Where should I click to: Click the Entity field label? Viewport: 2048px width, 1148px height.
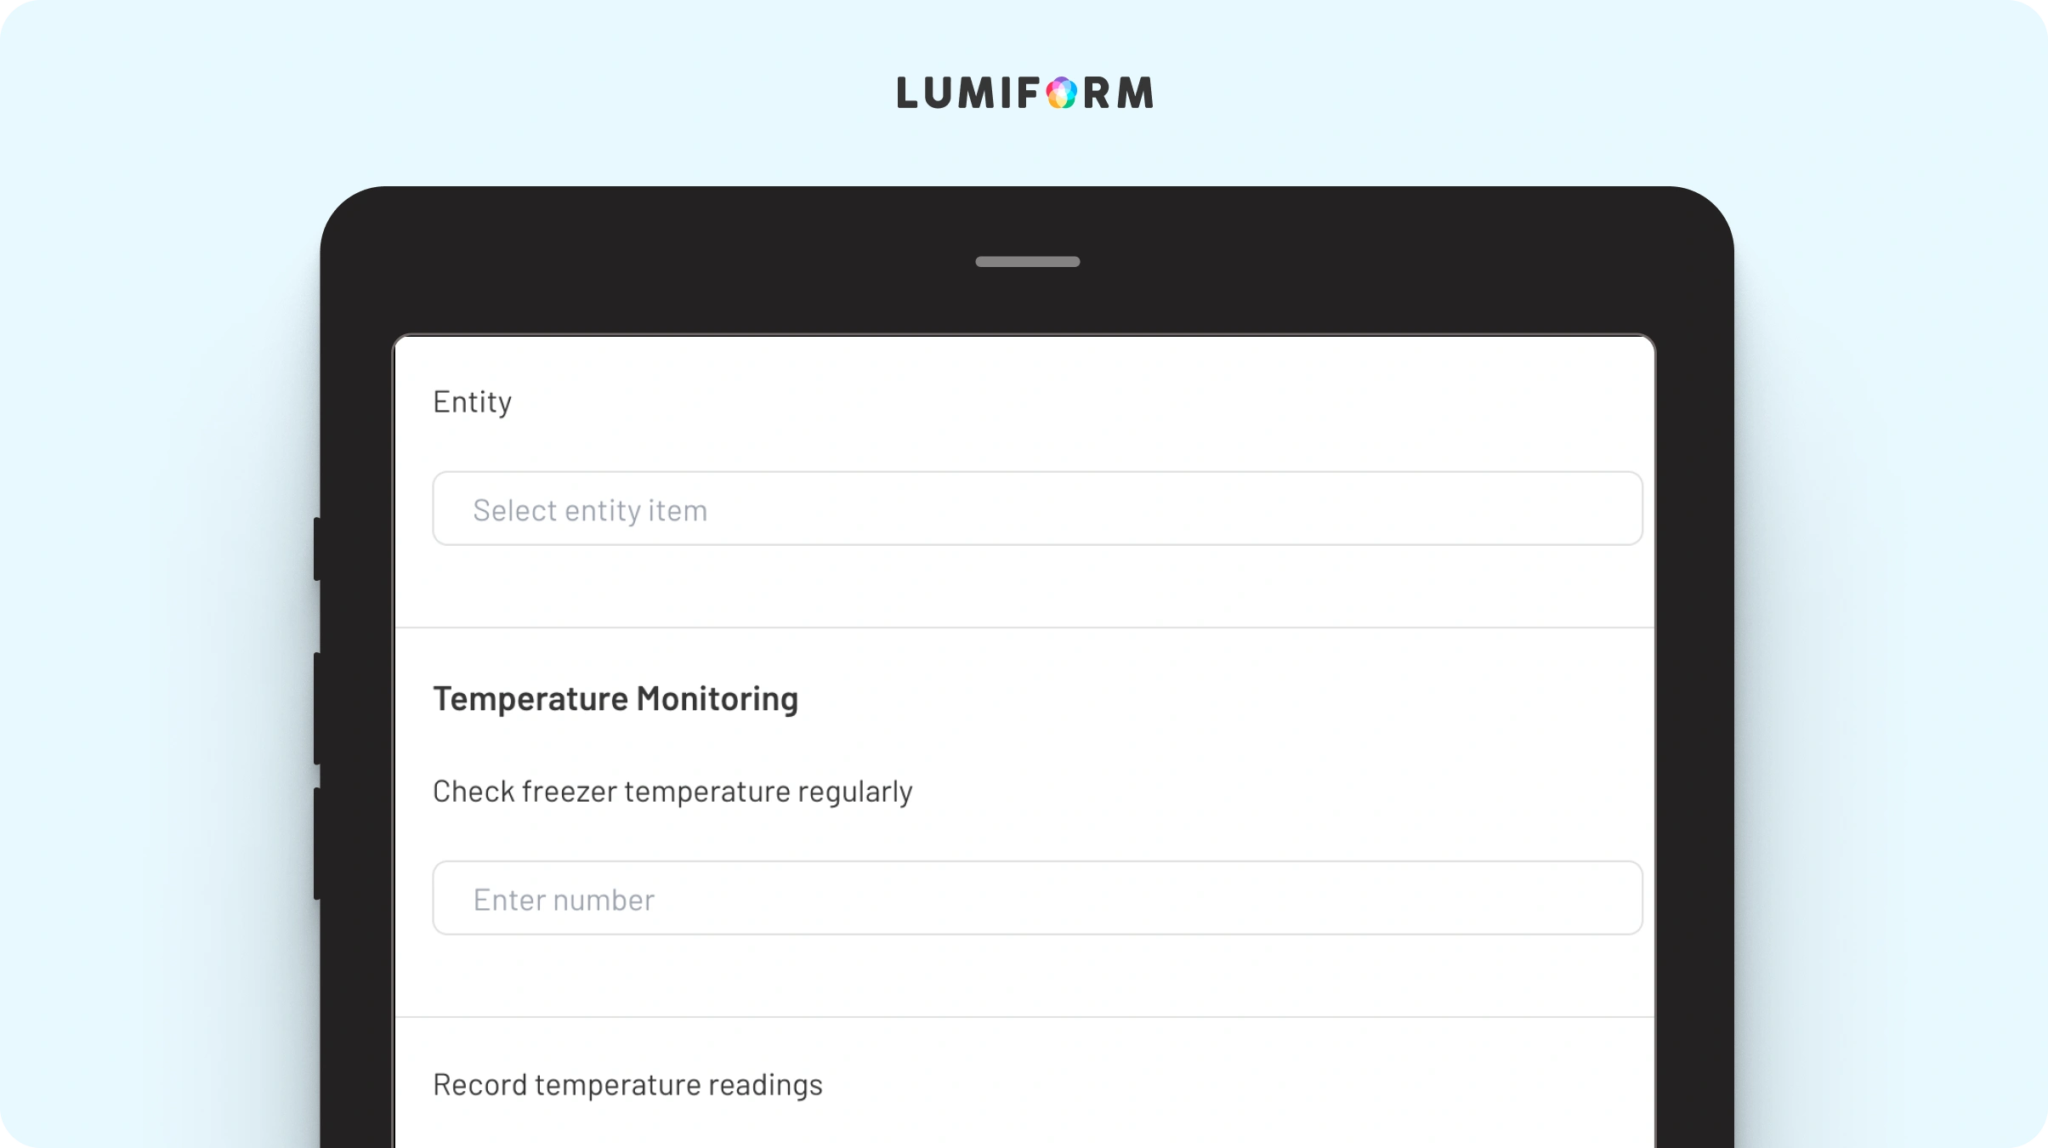pyautogui.click(x=472, y=402)
